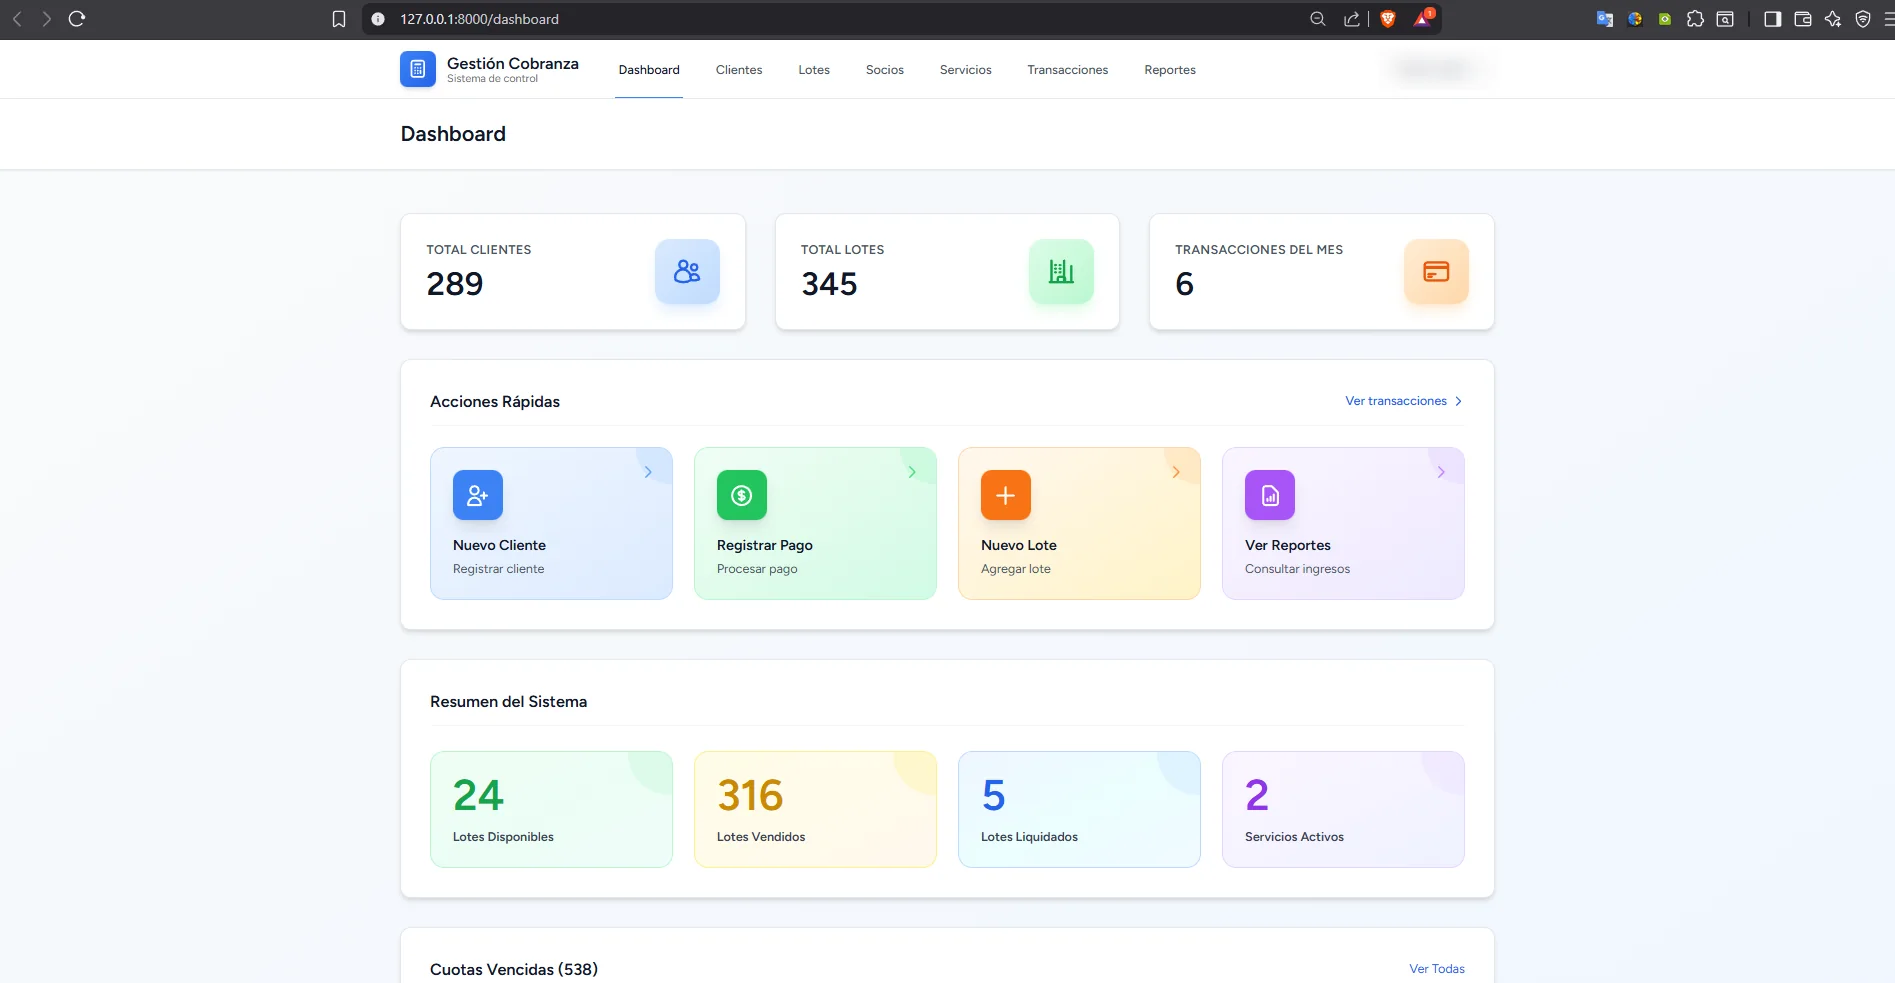Viewport: 1895px width, 983px height.
Task: Click chevron arrow on Ver Reportes card
Action: click(1441, 472)
